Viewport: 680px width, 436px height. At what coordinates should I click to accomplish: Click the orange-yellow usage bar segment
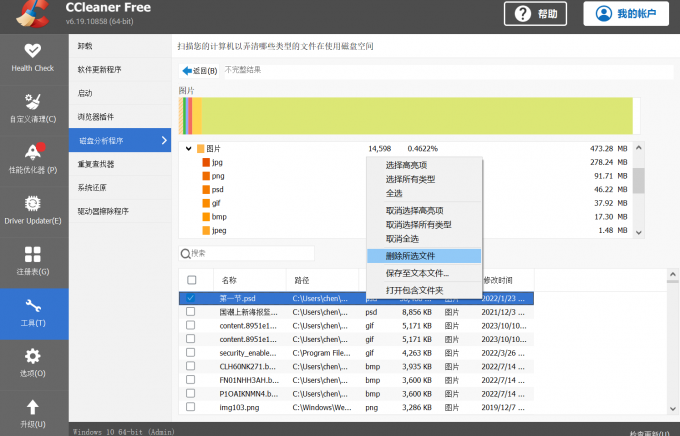[197, 116]
